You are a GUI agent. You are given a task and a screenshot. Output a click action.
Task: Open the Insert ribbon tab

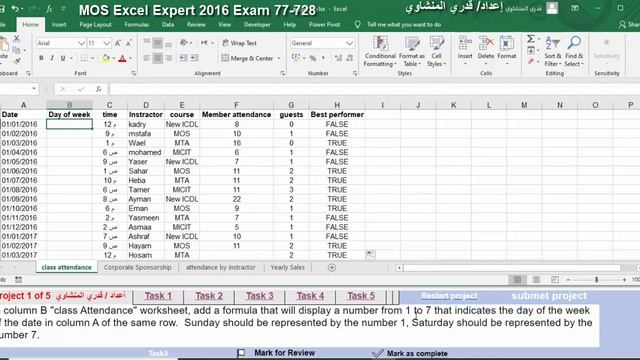coord(59,24)
